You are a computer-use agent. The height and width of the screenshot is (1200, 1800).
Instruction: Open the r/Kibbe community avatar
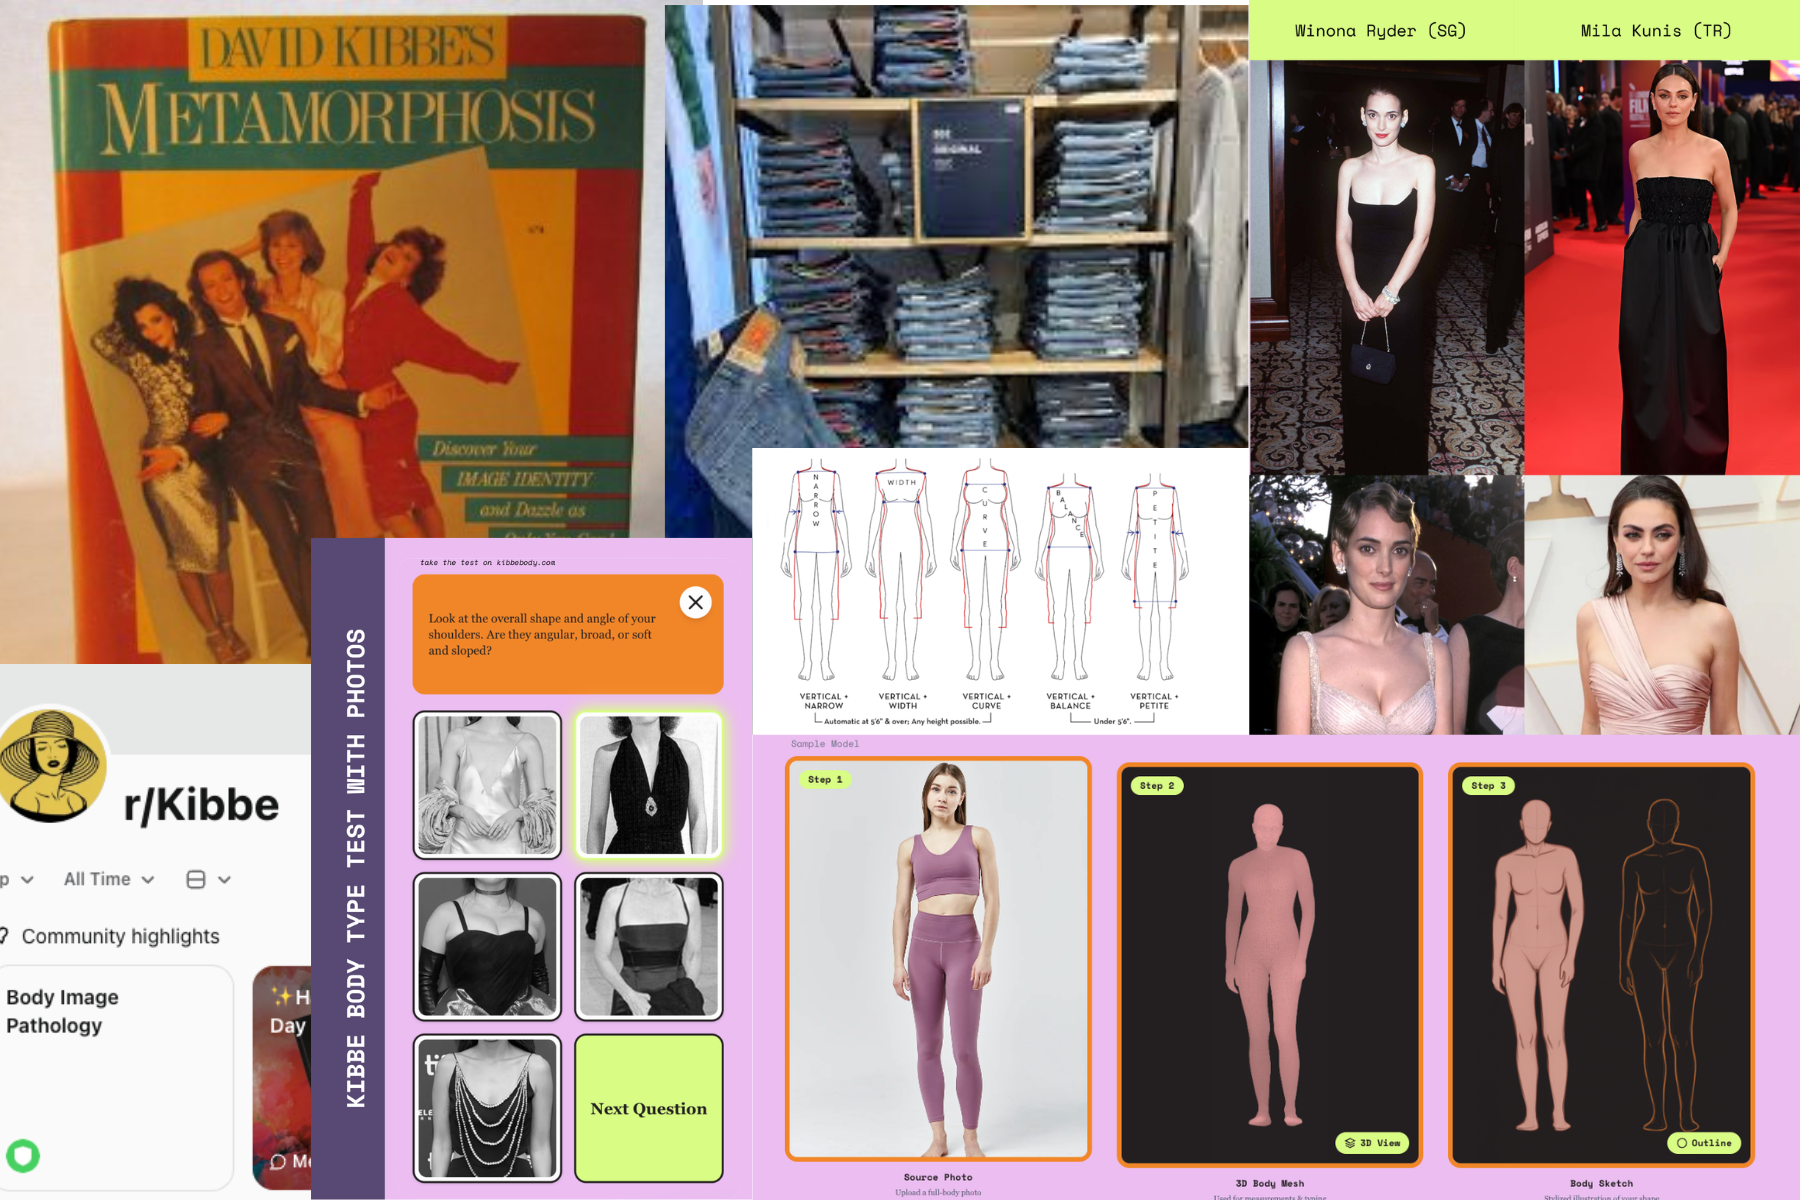[52, 764]
